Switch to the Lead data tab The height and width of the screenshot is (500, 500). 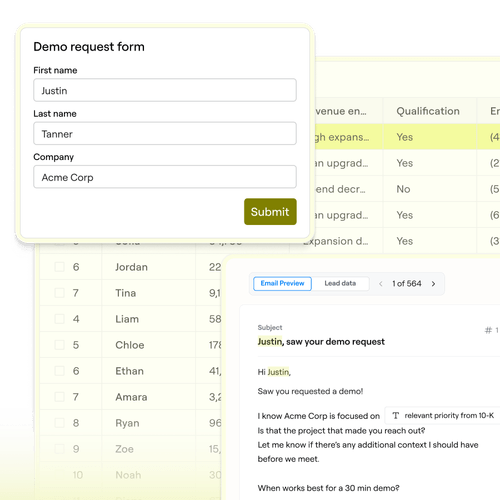[340, 283]
